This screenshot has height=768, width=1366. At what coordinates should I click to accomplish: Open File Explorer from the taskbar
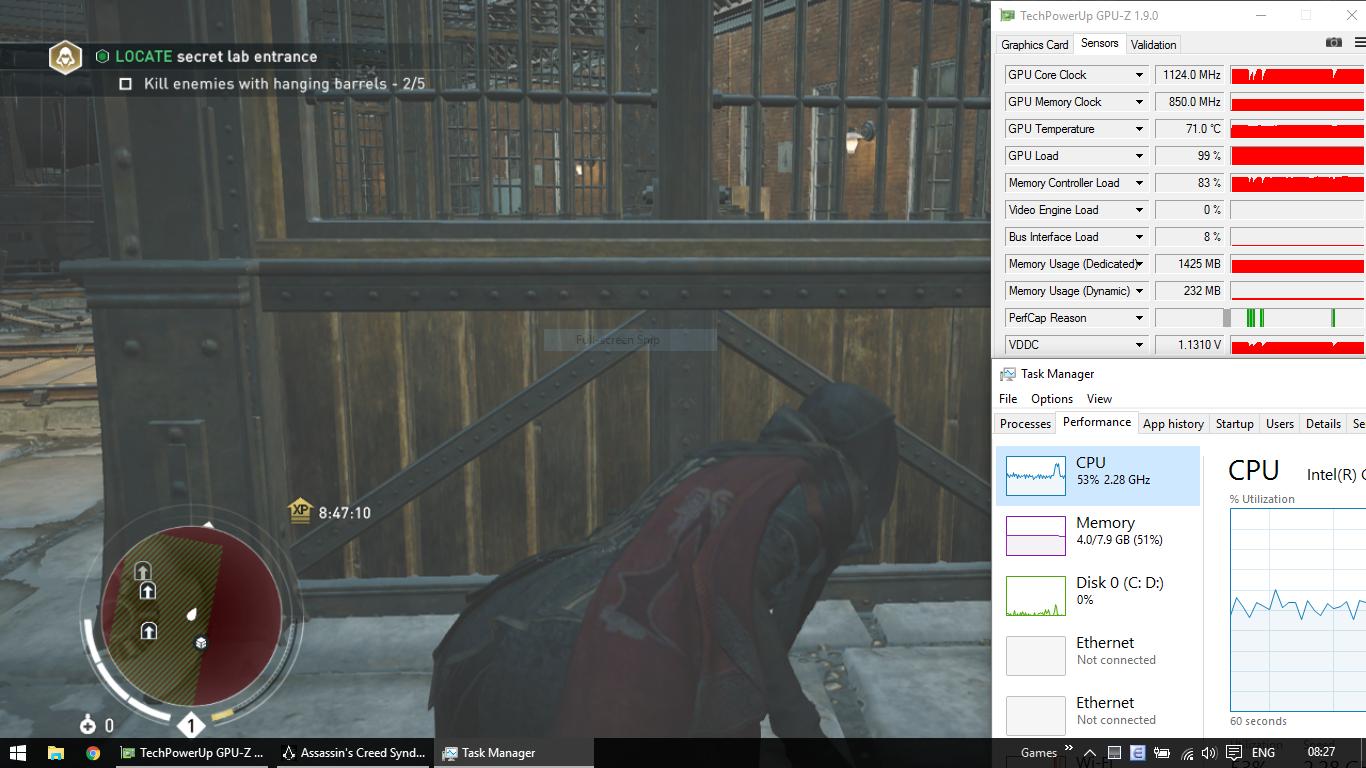56,753
